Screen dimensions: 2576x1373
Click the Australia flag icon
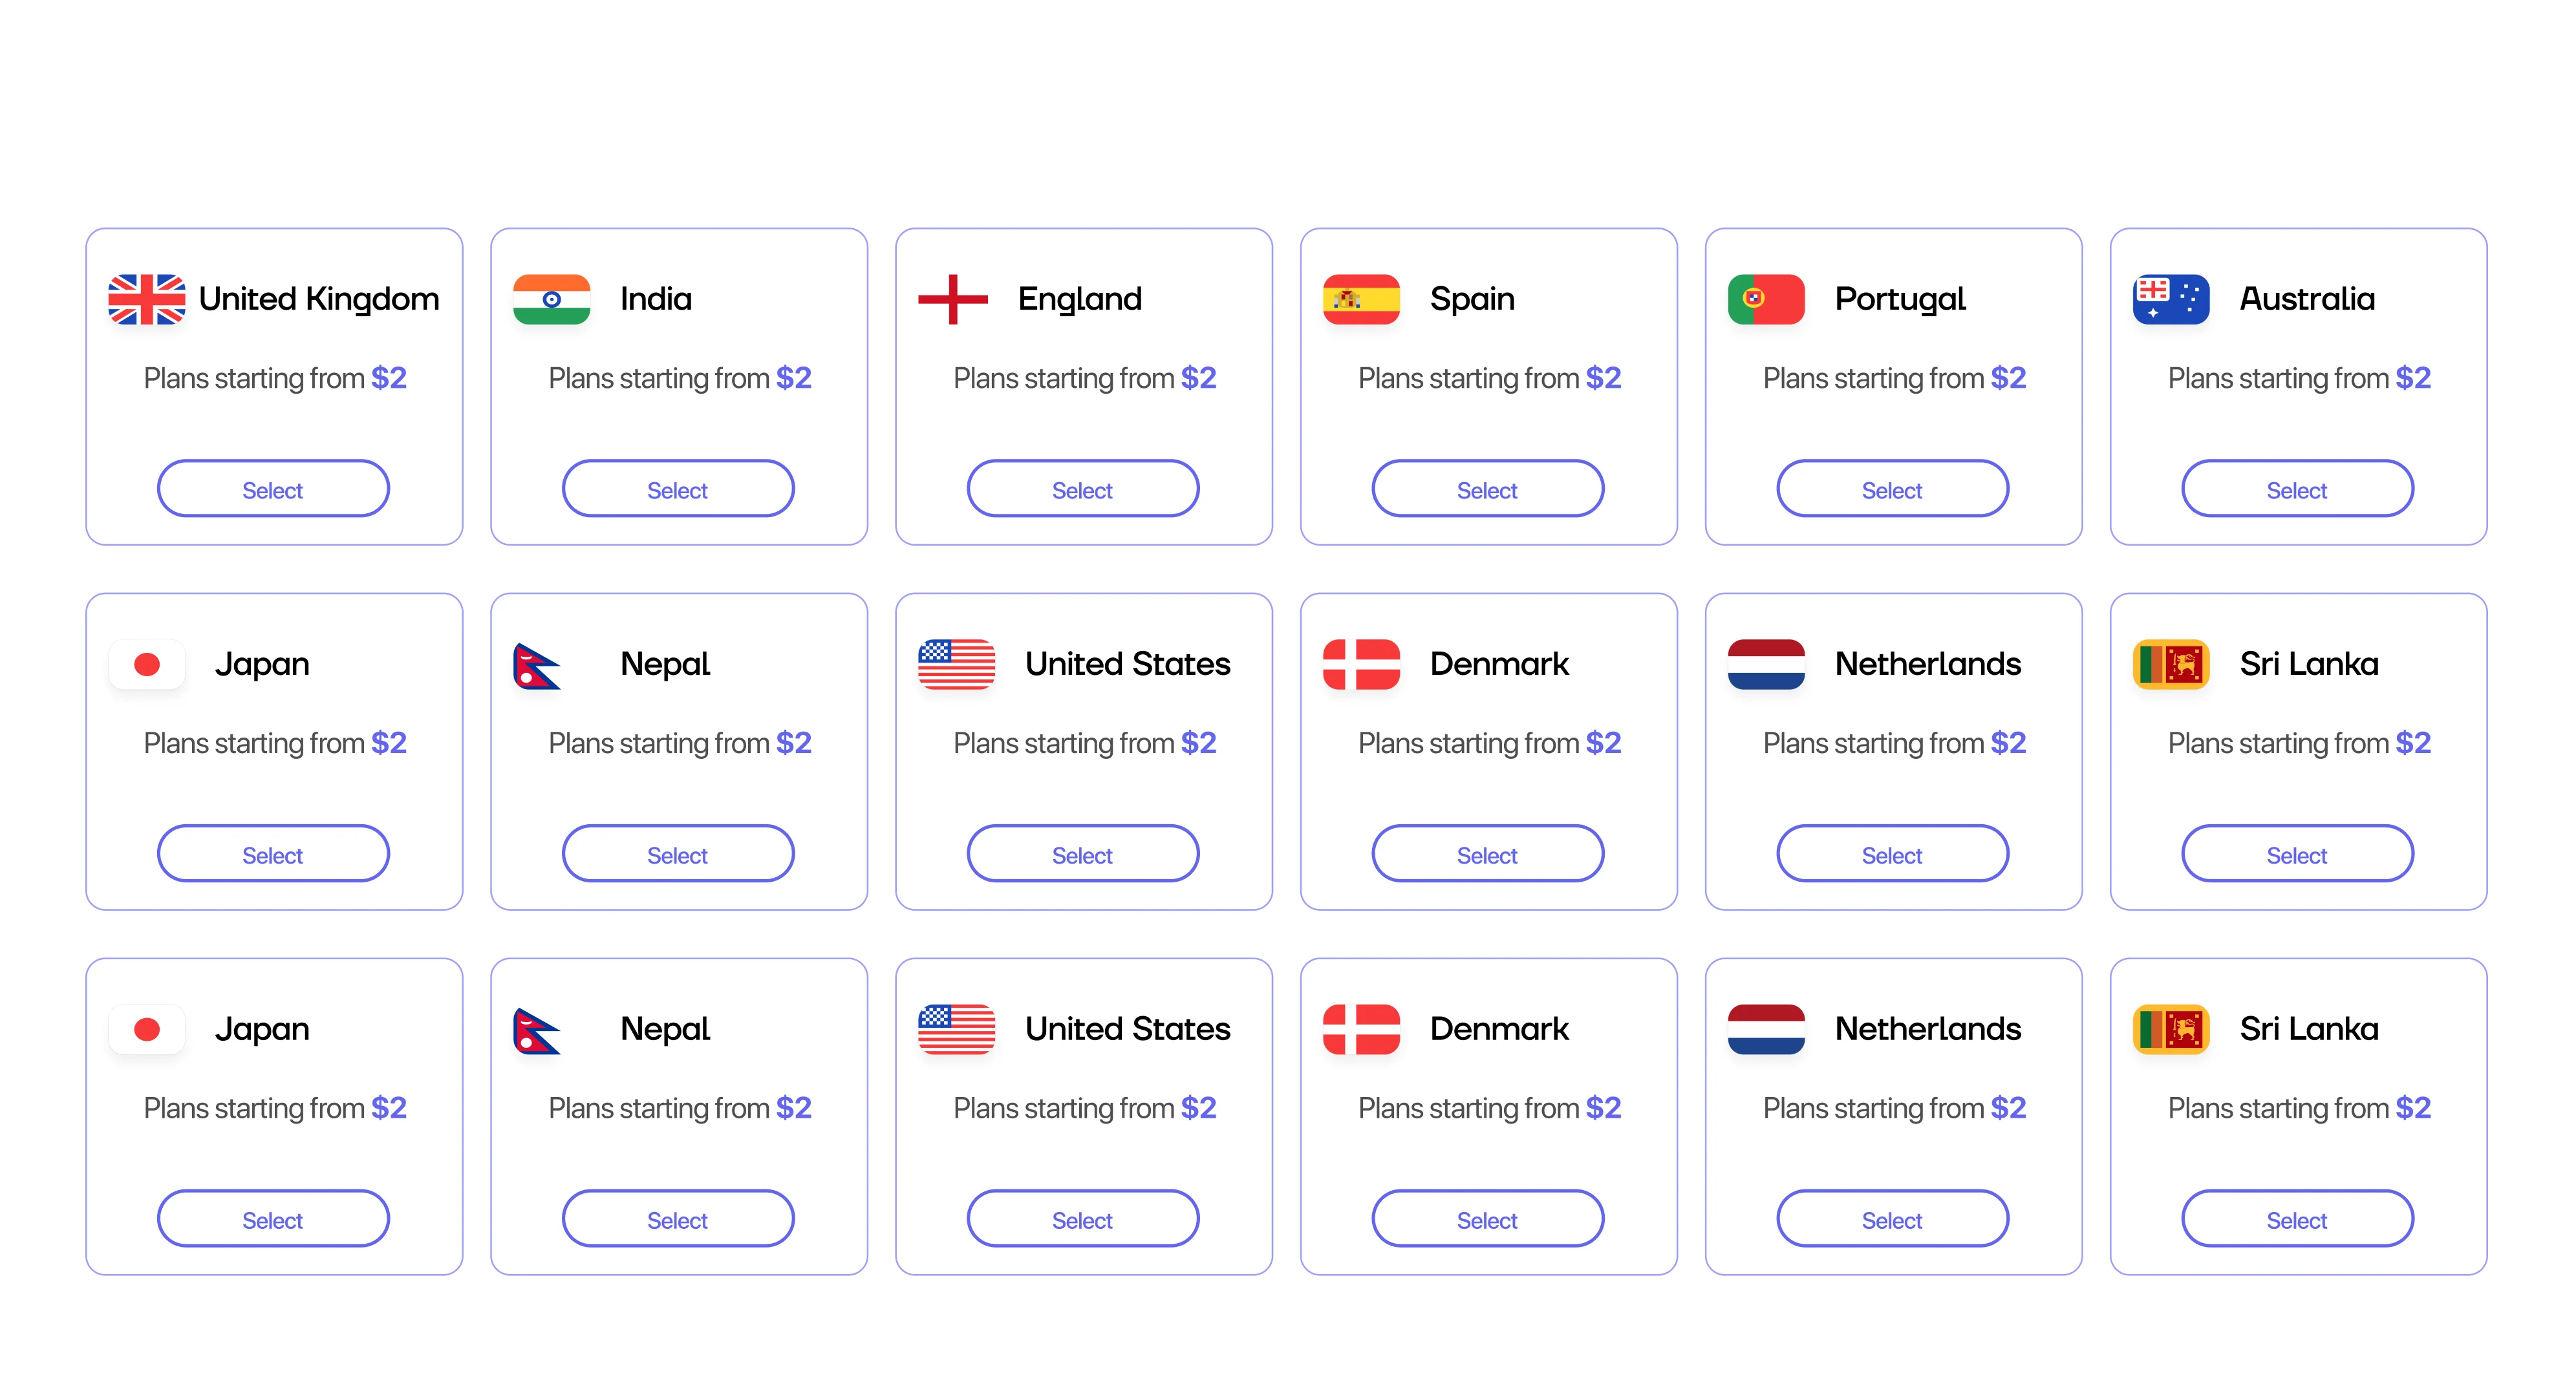click(2170, 299)
